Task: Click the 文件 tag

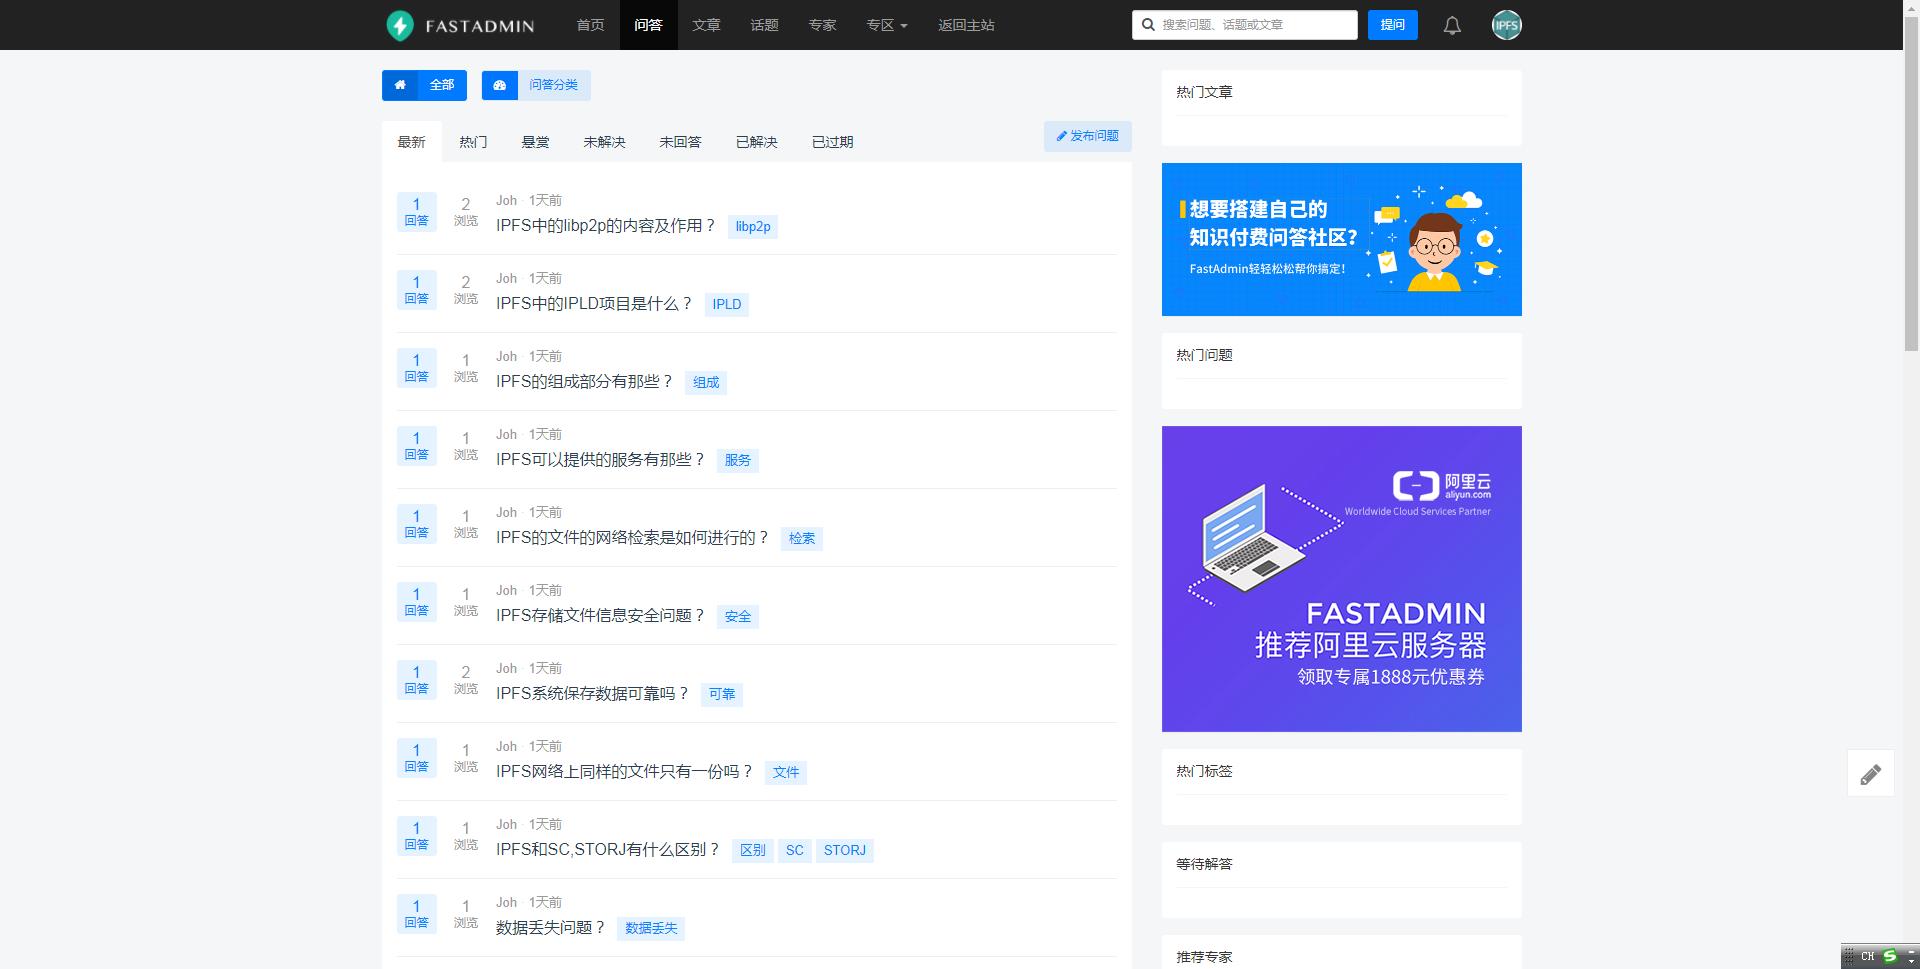Action: pos(786,773)
